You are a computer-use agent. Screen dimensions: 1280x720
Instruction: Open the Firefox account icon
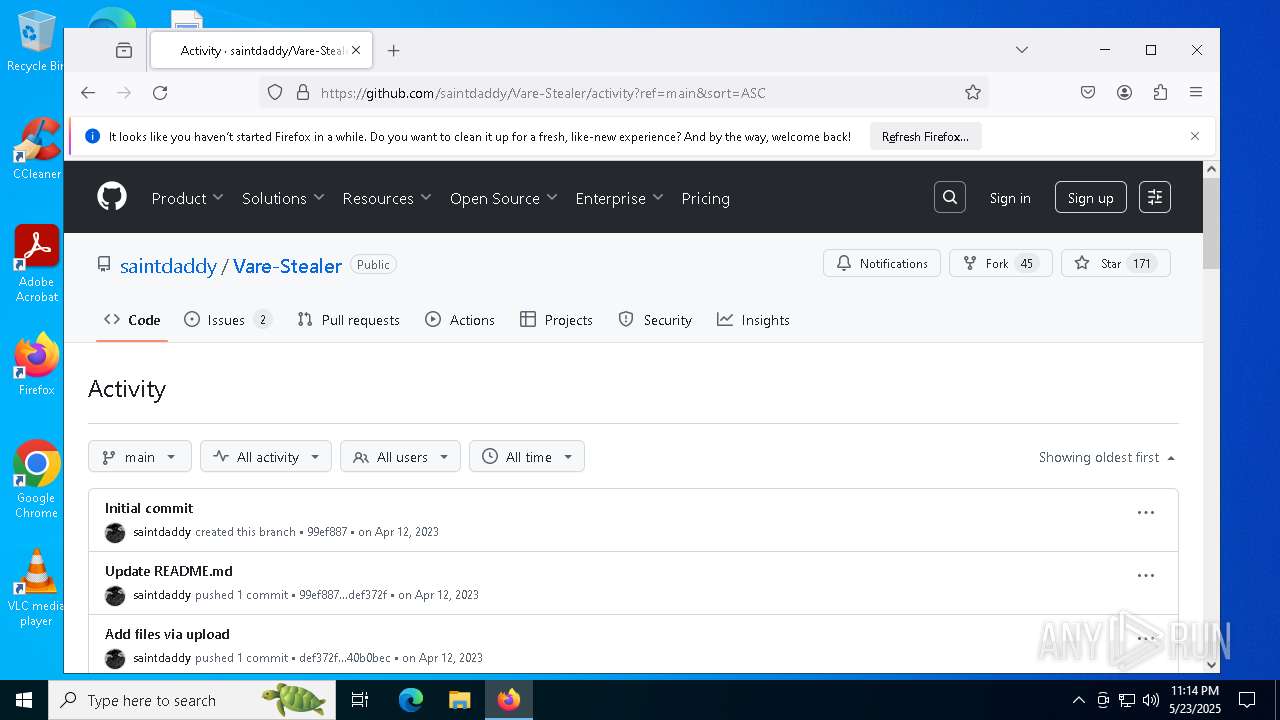[x=1124, y=93]
